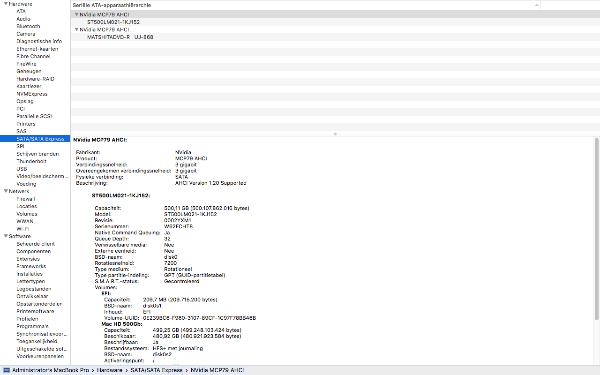Screen dimensions: 600x375
Task: Collapse the Network section triangle
Action: 6,191
